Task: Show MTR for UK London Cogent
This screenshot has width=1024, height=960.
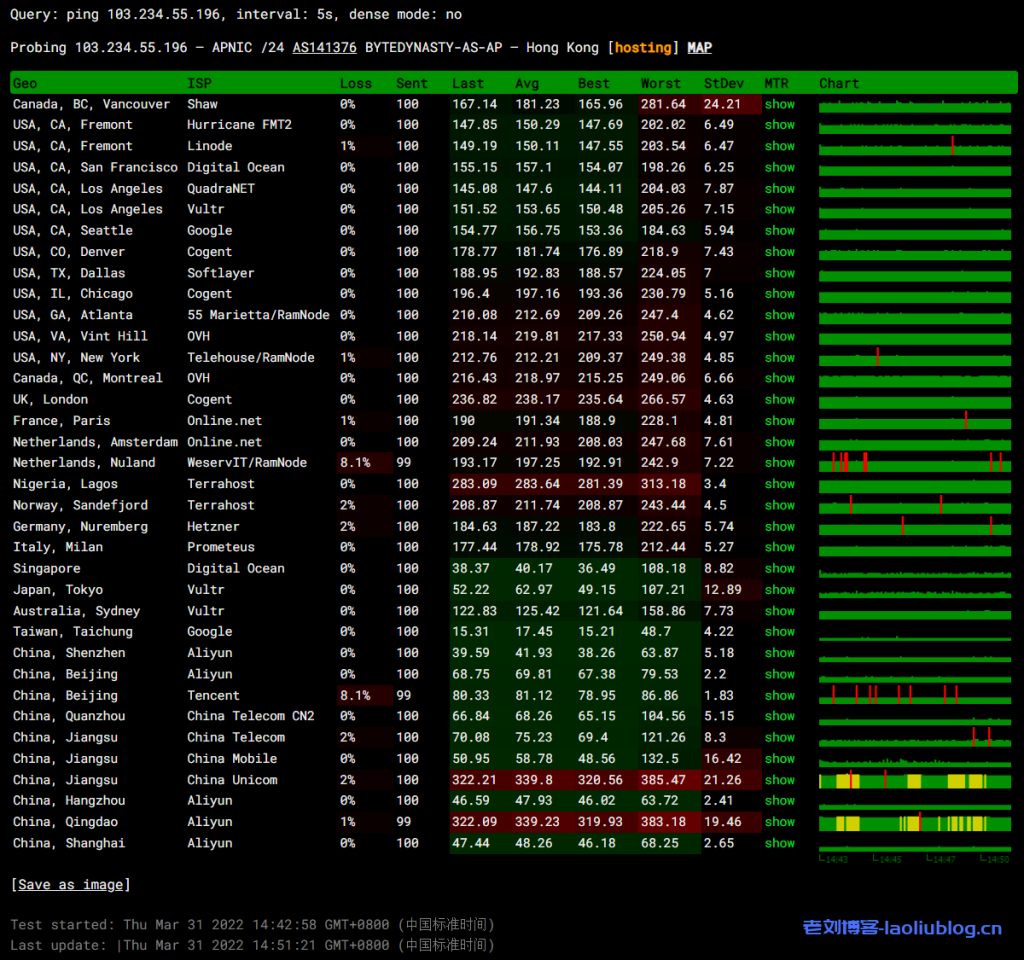Action: pos(779,399)
